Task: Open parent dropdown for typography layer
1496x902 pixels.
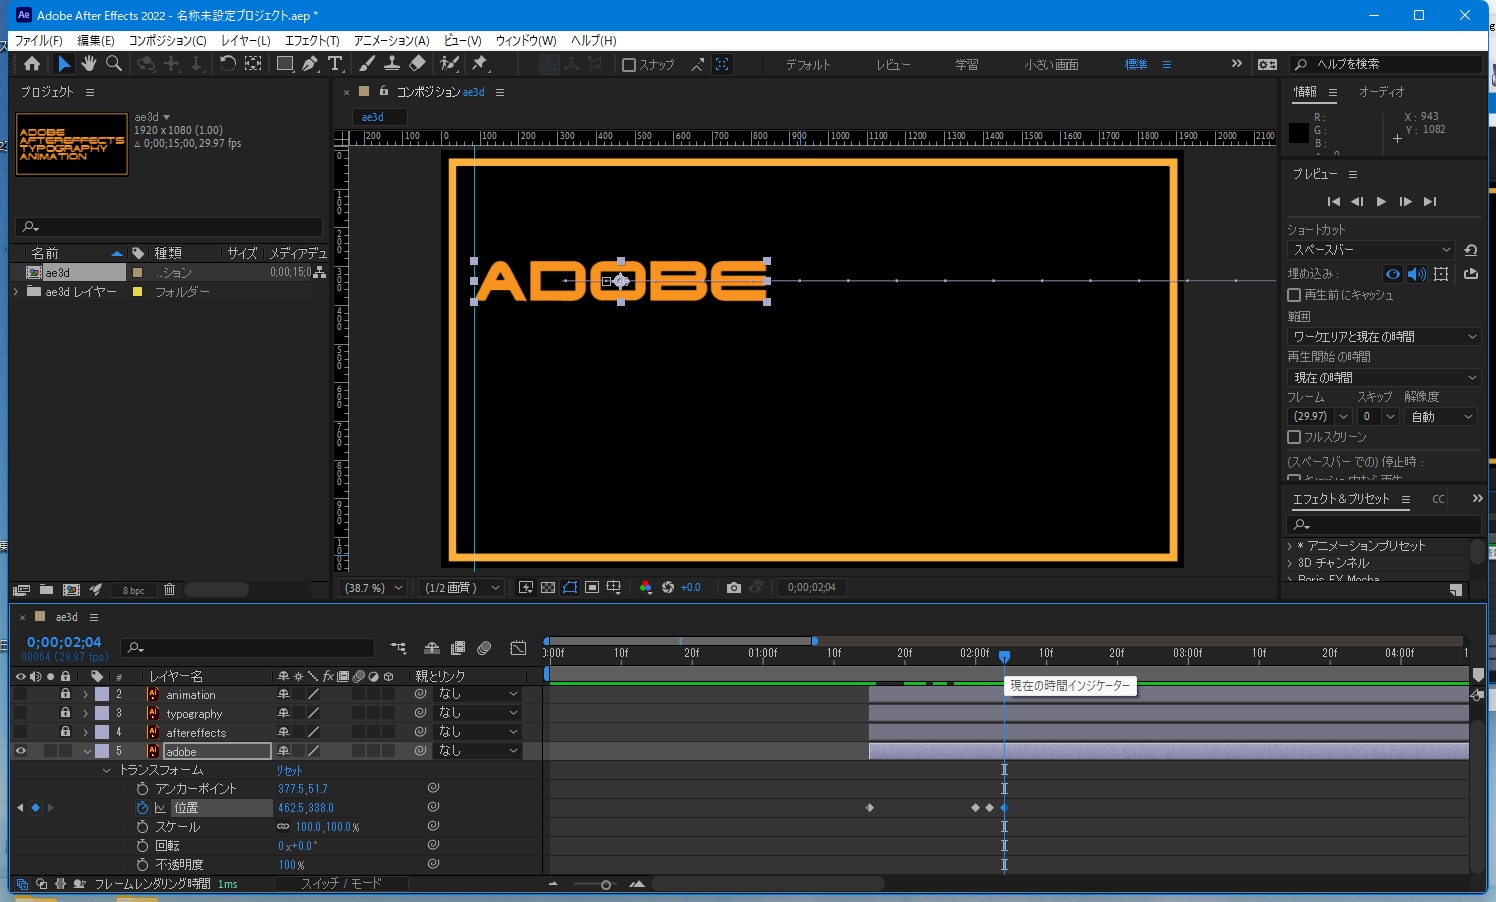Action: tap(478, 713)
